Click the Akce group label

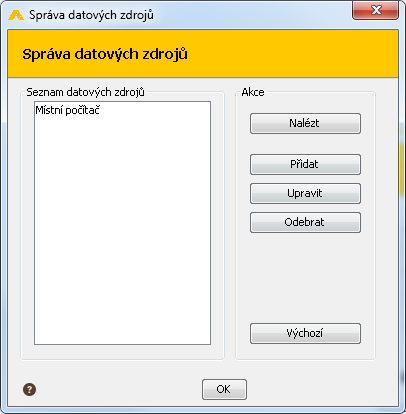pos(253,92)
